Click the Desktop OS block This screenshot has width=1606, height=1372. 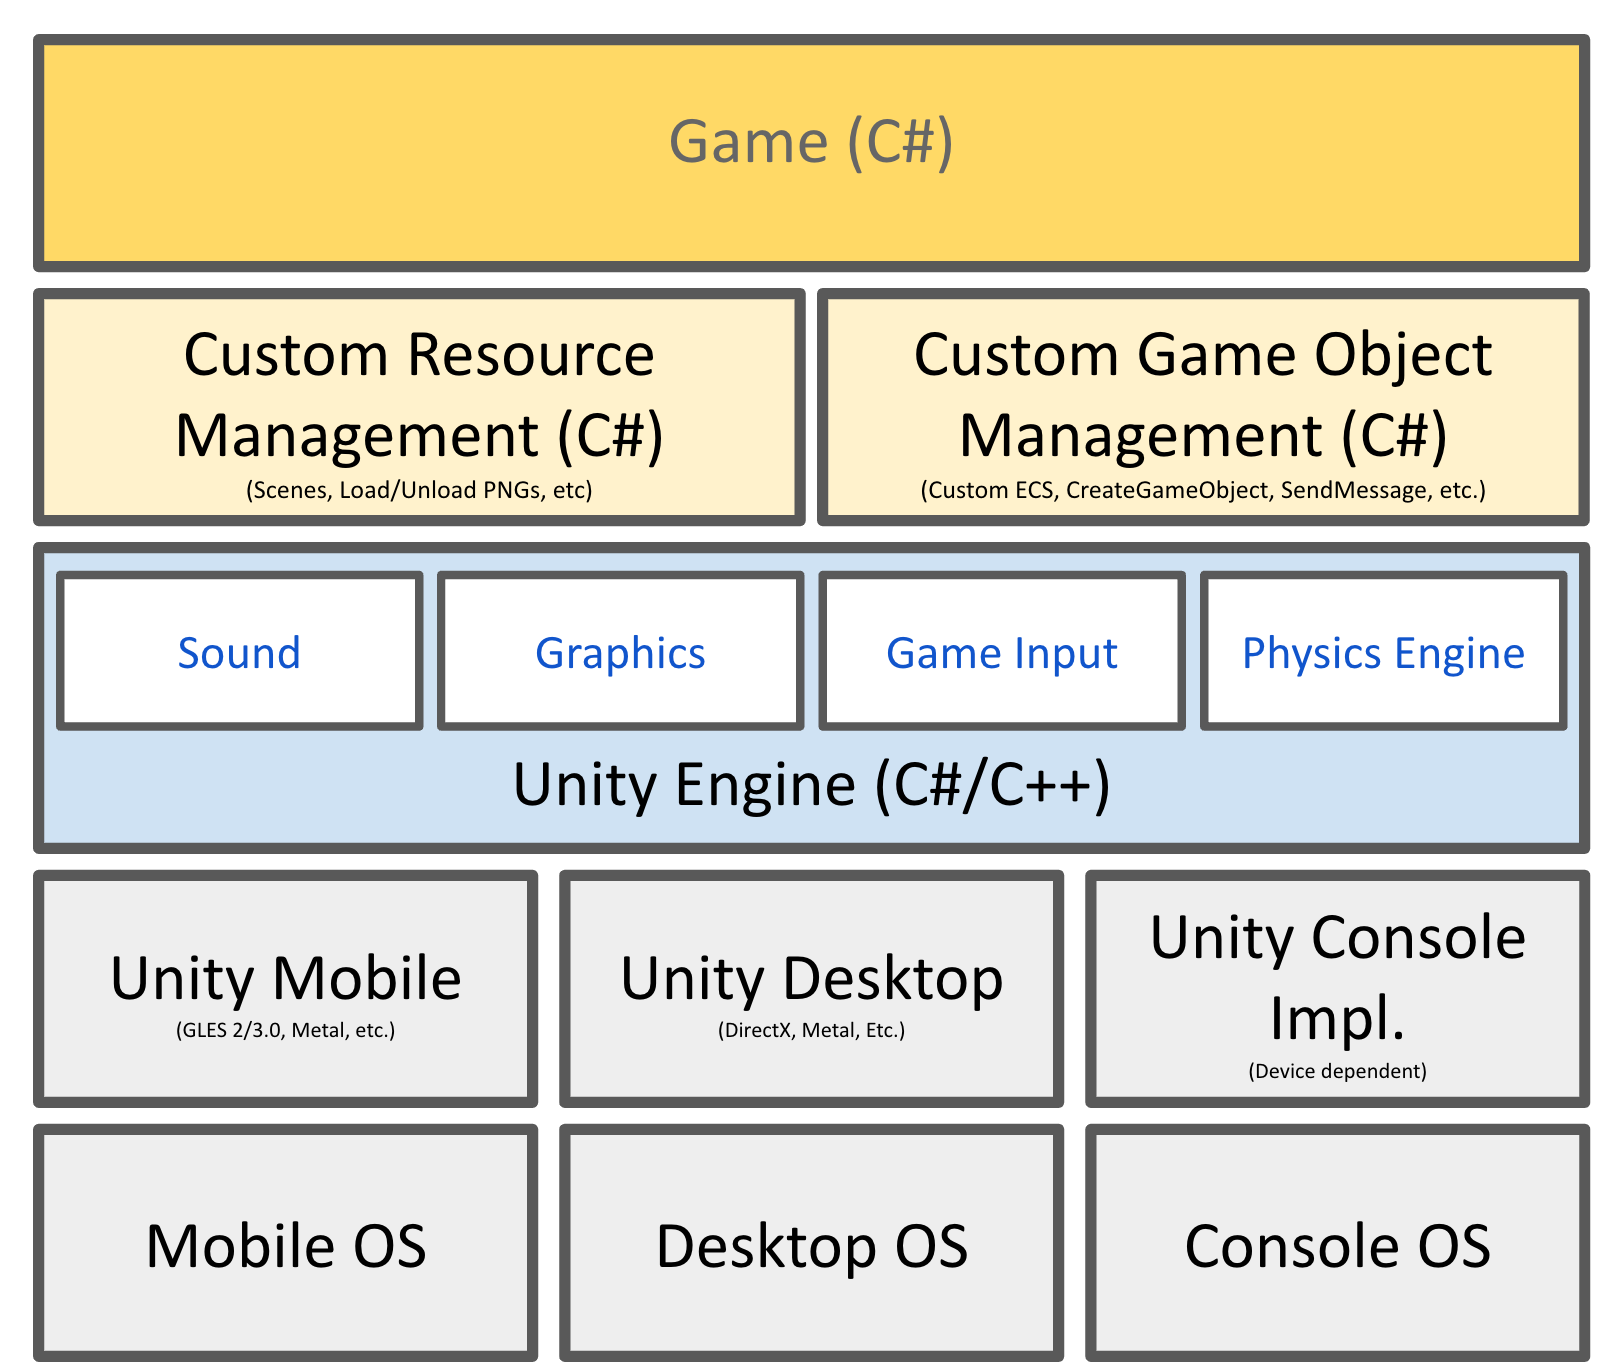(x=810, y=1245)
